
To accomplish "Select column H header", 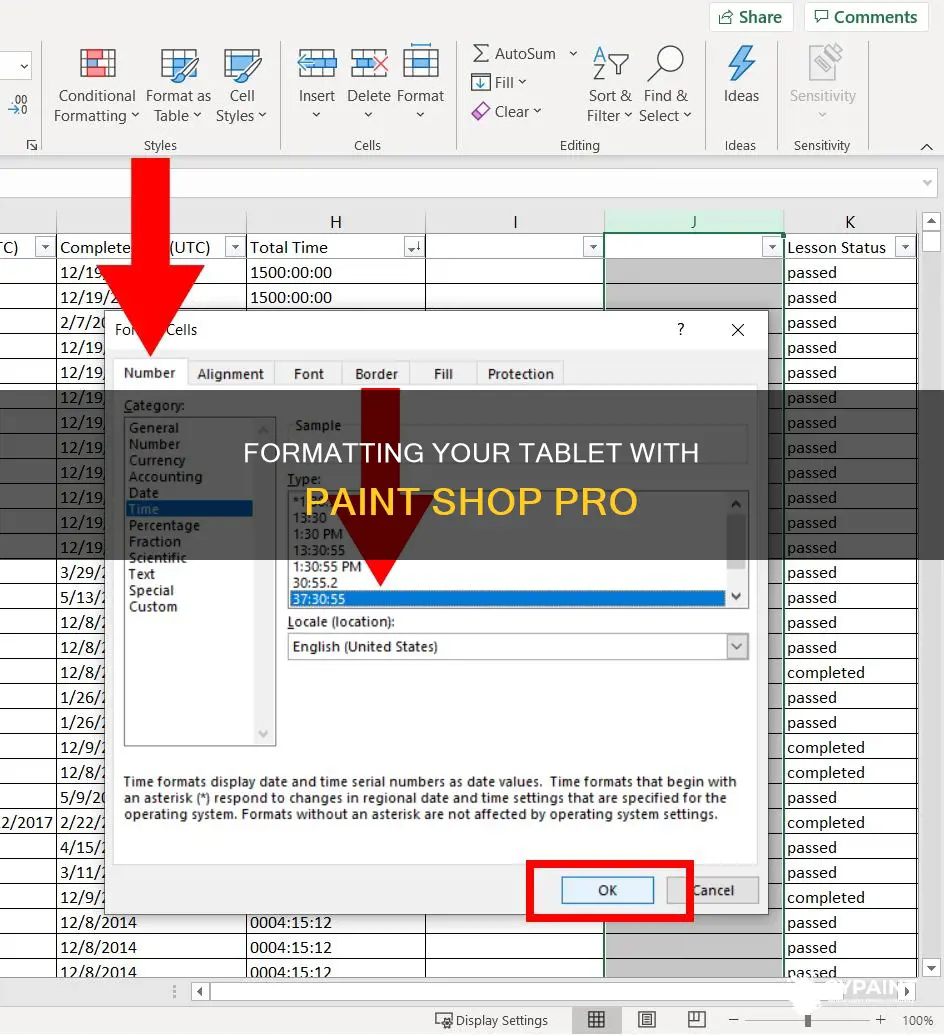I will click(335, 222).
